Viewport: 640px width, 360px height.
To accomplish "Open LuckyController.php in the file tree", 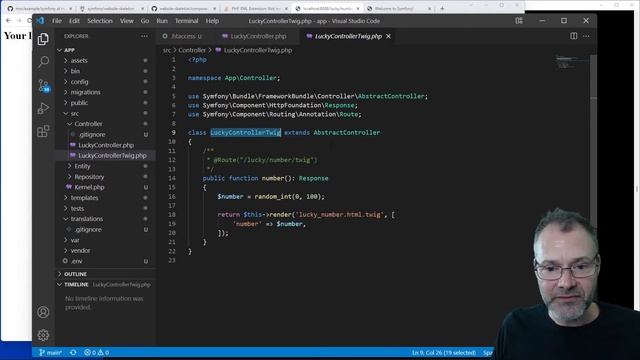I will point(105,145).
